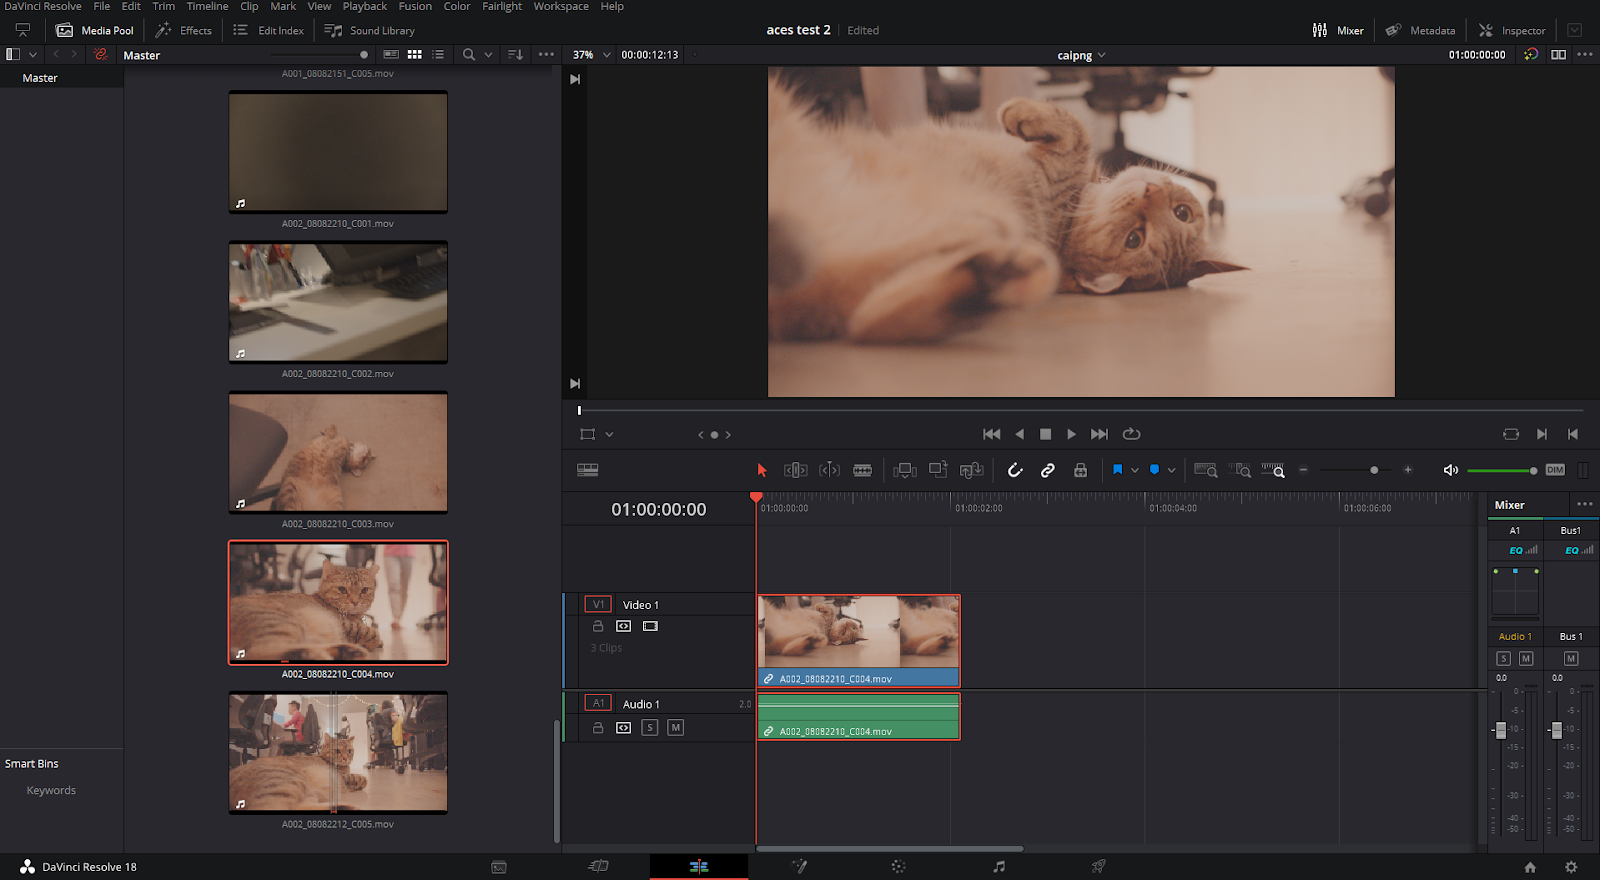Click the Audio 1 mixer fader
1600x880 pixels.
[1500, 730]
